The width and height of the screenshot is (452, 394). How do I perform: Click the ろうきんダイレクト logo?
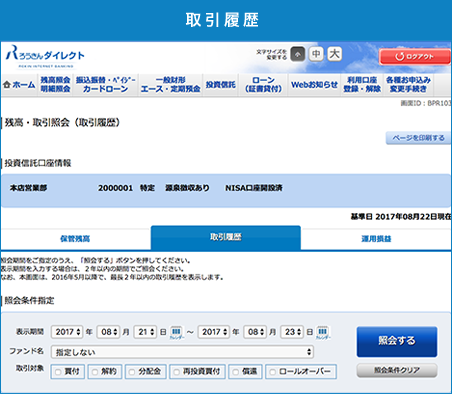(45, 56)
